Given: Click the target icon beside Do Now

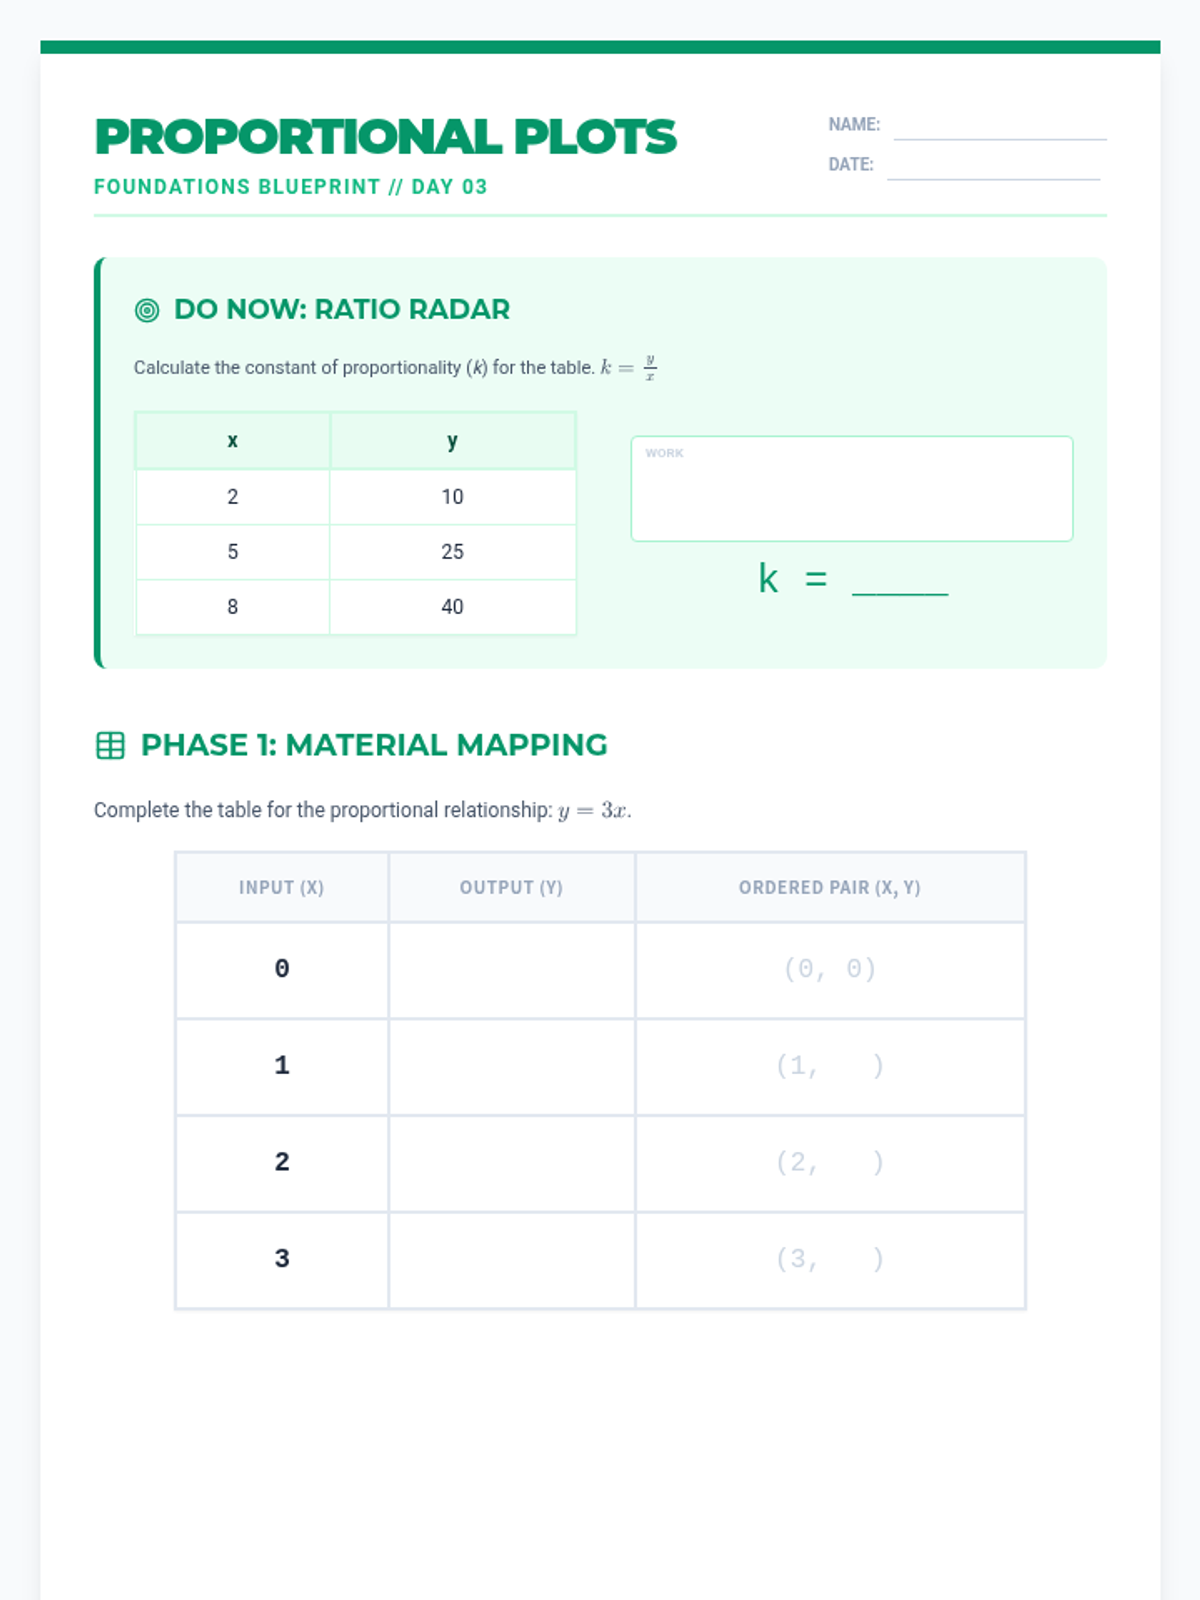Looking at the screenshot, I should 147,310.
